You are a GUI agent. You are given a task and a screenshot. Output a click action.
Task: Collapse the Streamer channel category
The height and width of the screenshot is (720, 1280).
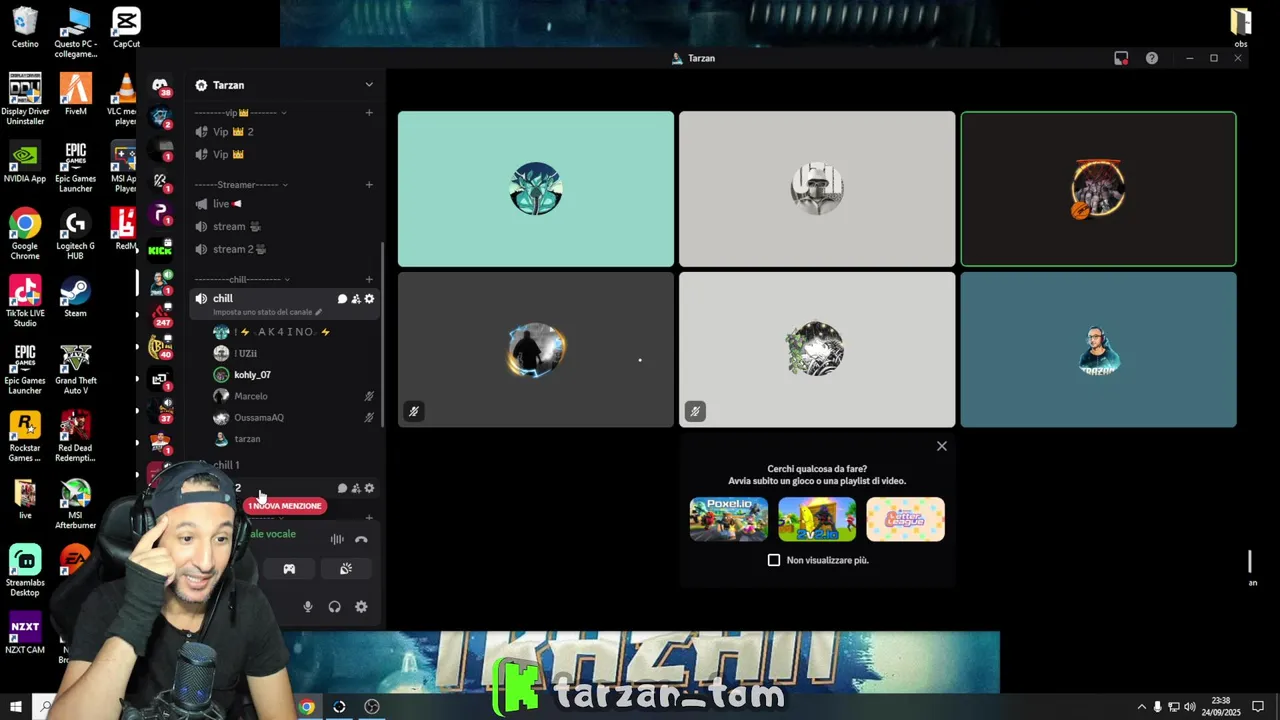(x=240, y=184)
